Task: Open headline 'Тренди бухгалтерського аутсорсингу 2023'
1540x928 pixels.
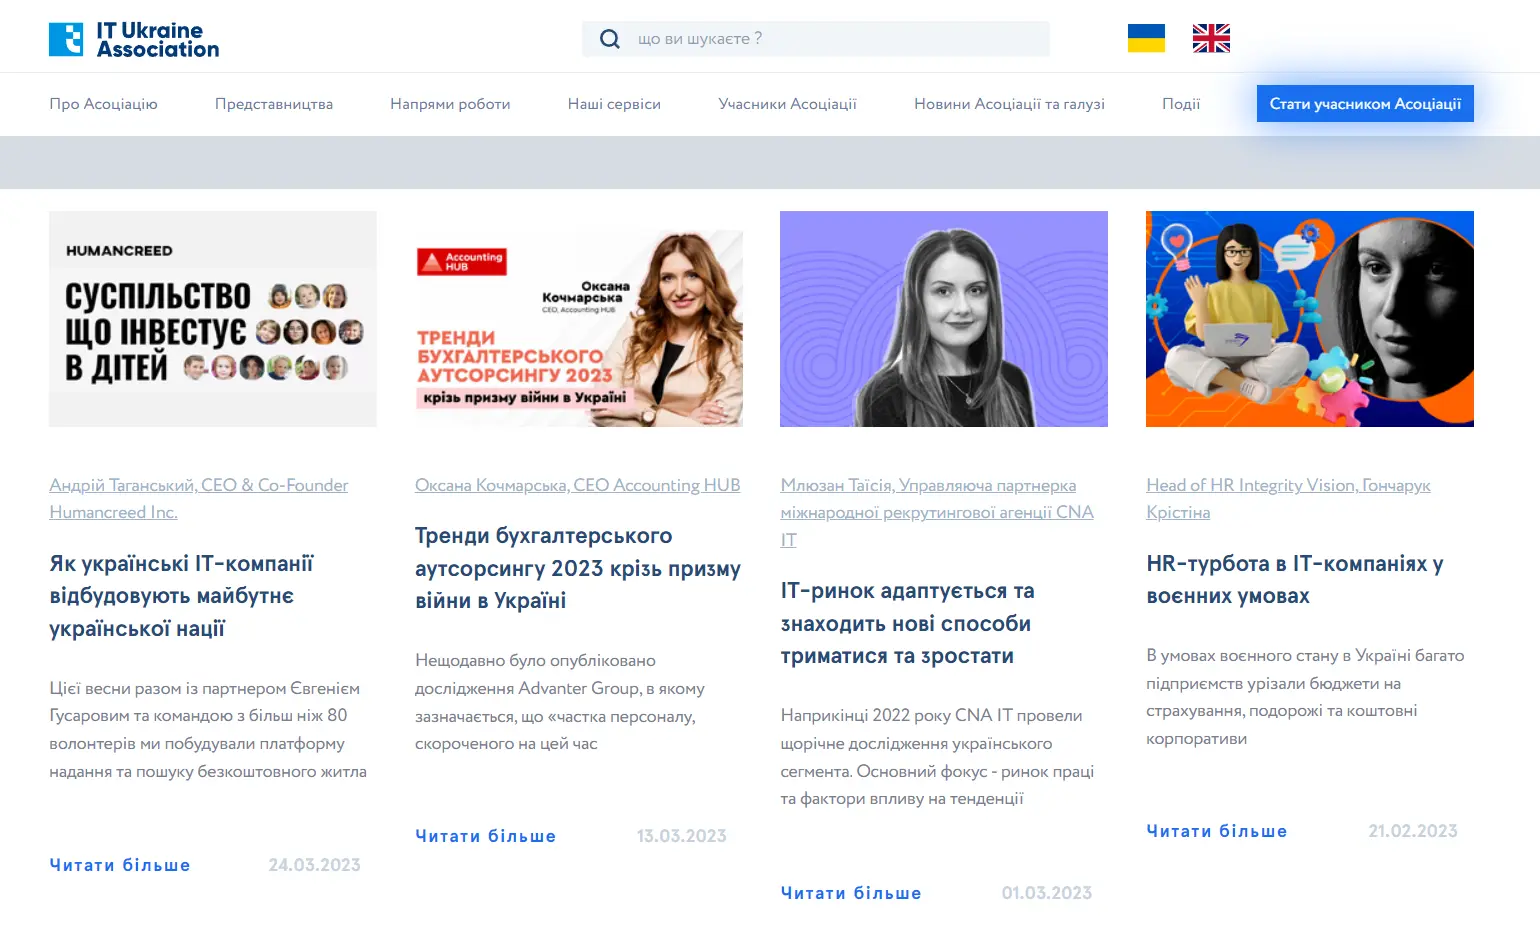Action: click(578, 568)
